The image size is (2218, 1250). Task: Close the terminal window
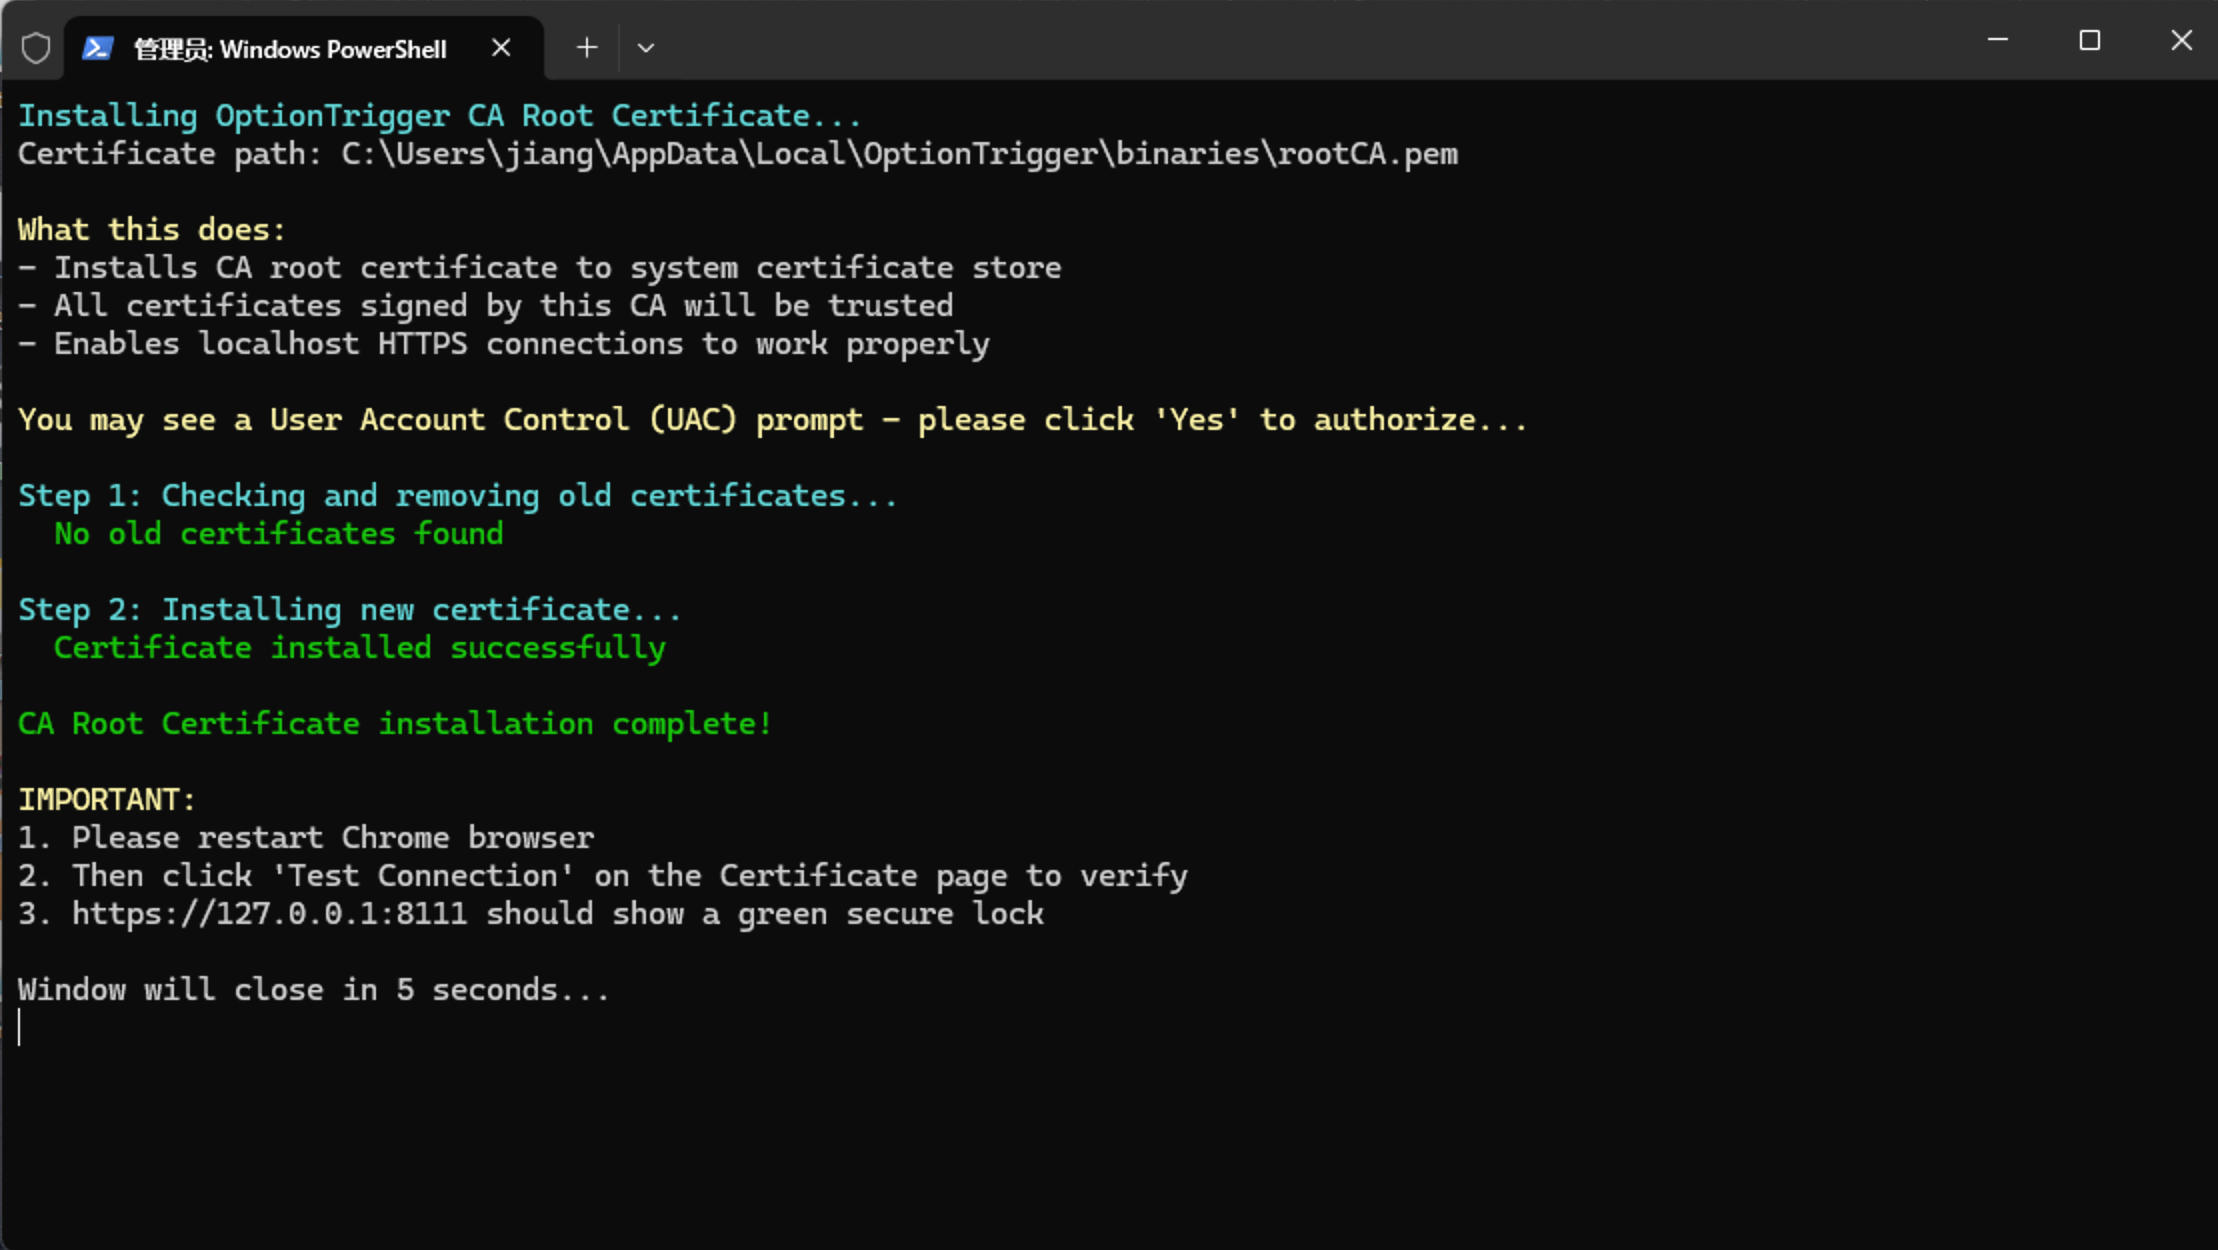coord(2182,40)
